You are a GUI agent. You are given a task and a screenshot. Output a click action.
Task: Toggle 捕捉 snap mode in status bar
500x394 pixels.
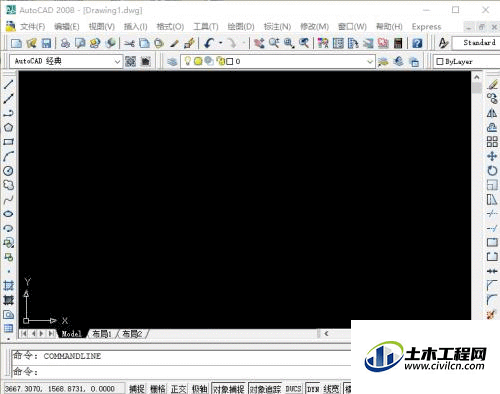coord(137,389)
